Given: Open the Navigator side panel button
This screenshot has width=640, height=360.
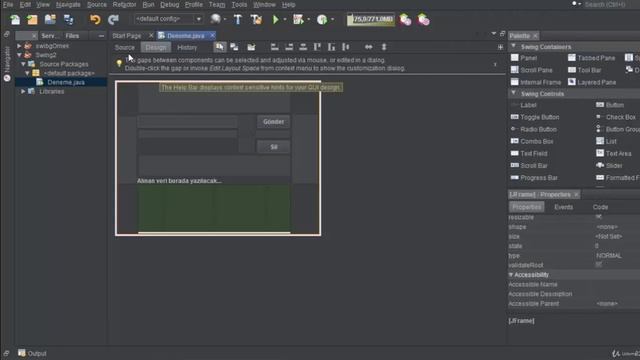Looking at the screenshot, I should pos(7,64).
